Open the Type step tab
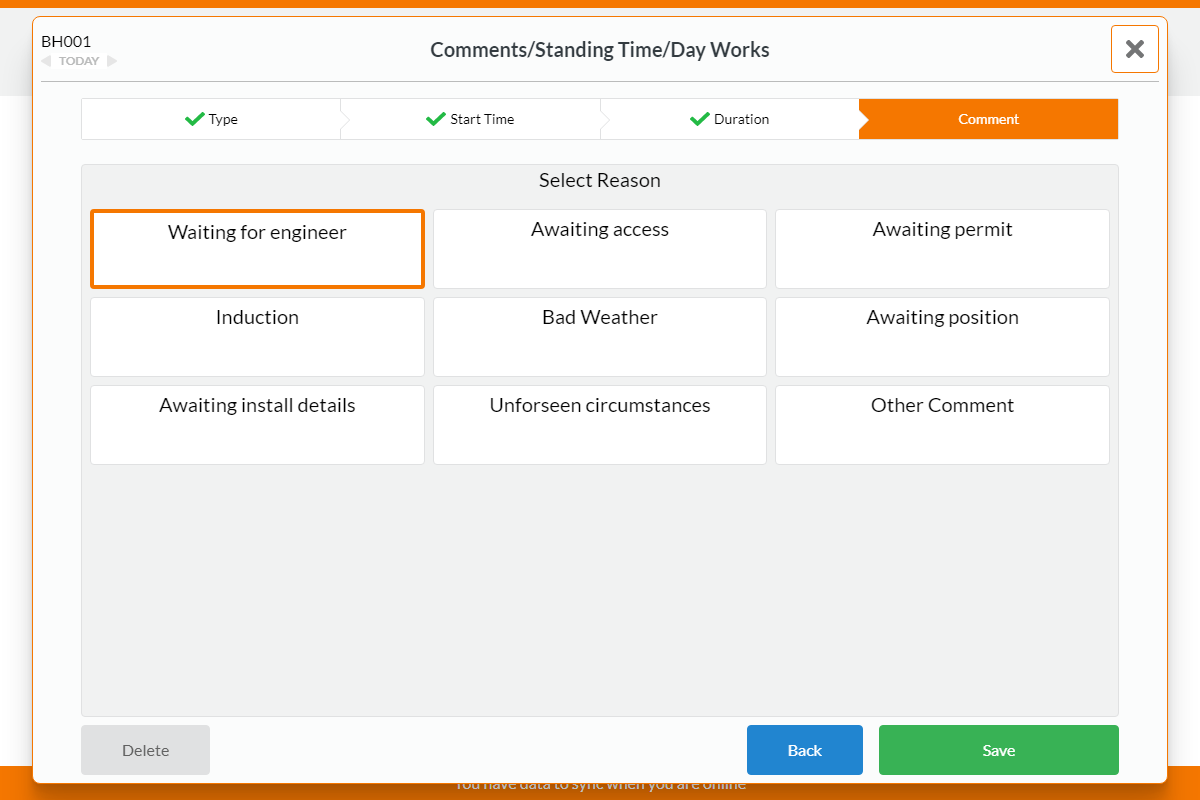 coord(211,119)
